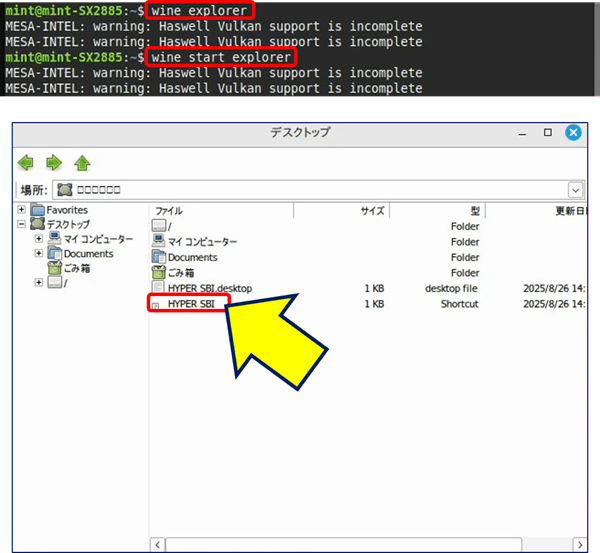Go up one level with green up arrow
This screenshot has height=553, width=600.
tap(82, 163)
